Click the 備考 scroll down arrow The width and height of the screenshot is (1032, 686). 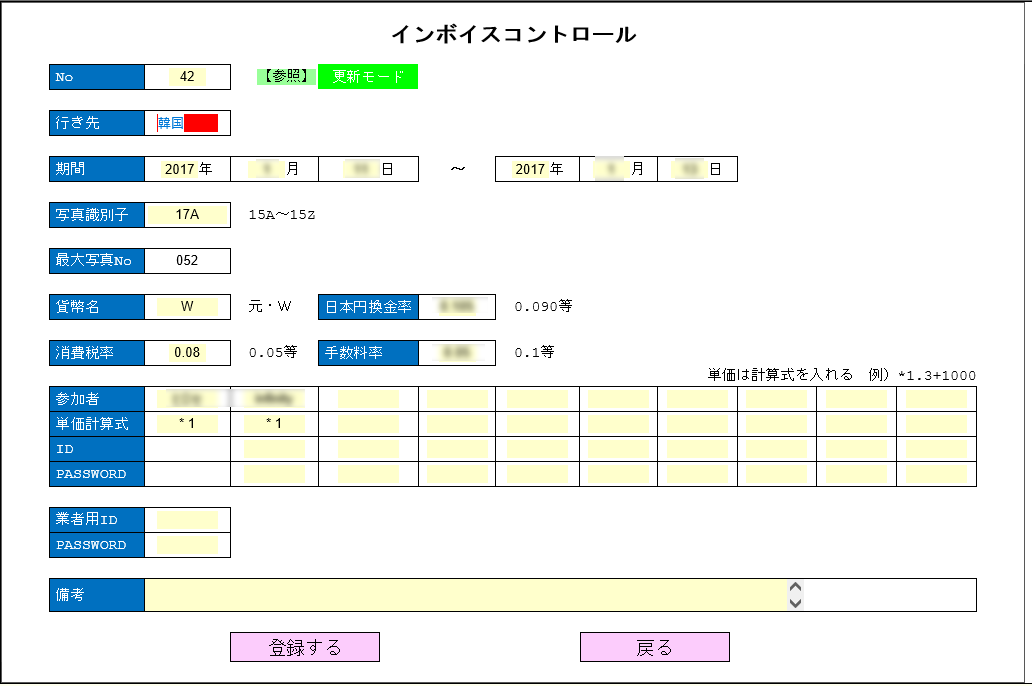pos(796,602)
